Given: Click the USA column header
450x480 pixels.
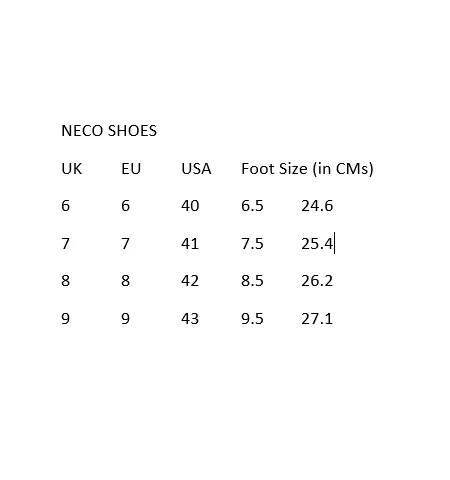Looking at the screenshot, I should click(196, 169).
